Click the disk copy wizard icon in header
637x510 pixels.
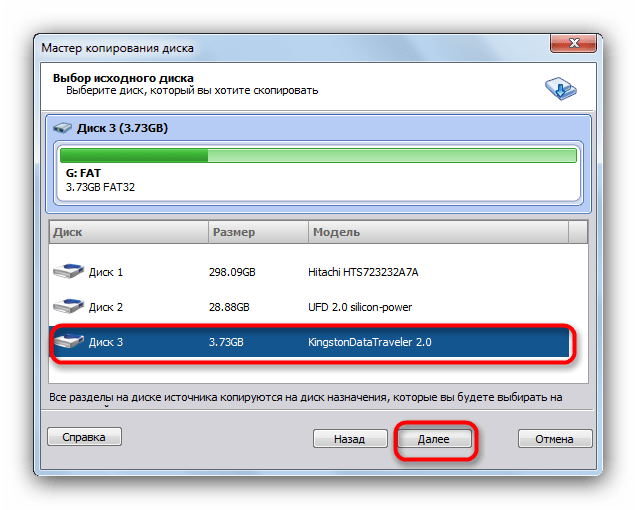(560, 89)
